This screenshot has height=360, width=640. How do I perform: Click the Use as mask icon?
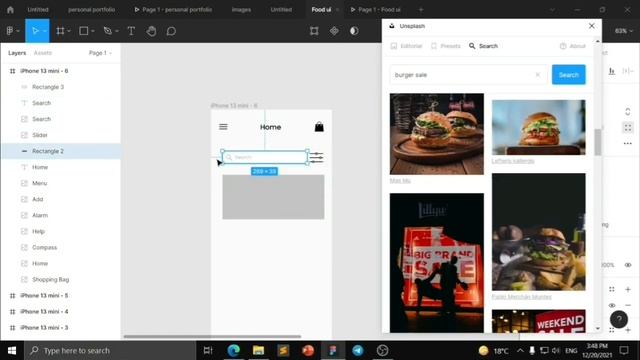[x=354, y=31]
